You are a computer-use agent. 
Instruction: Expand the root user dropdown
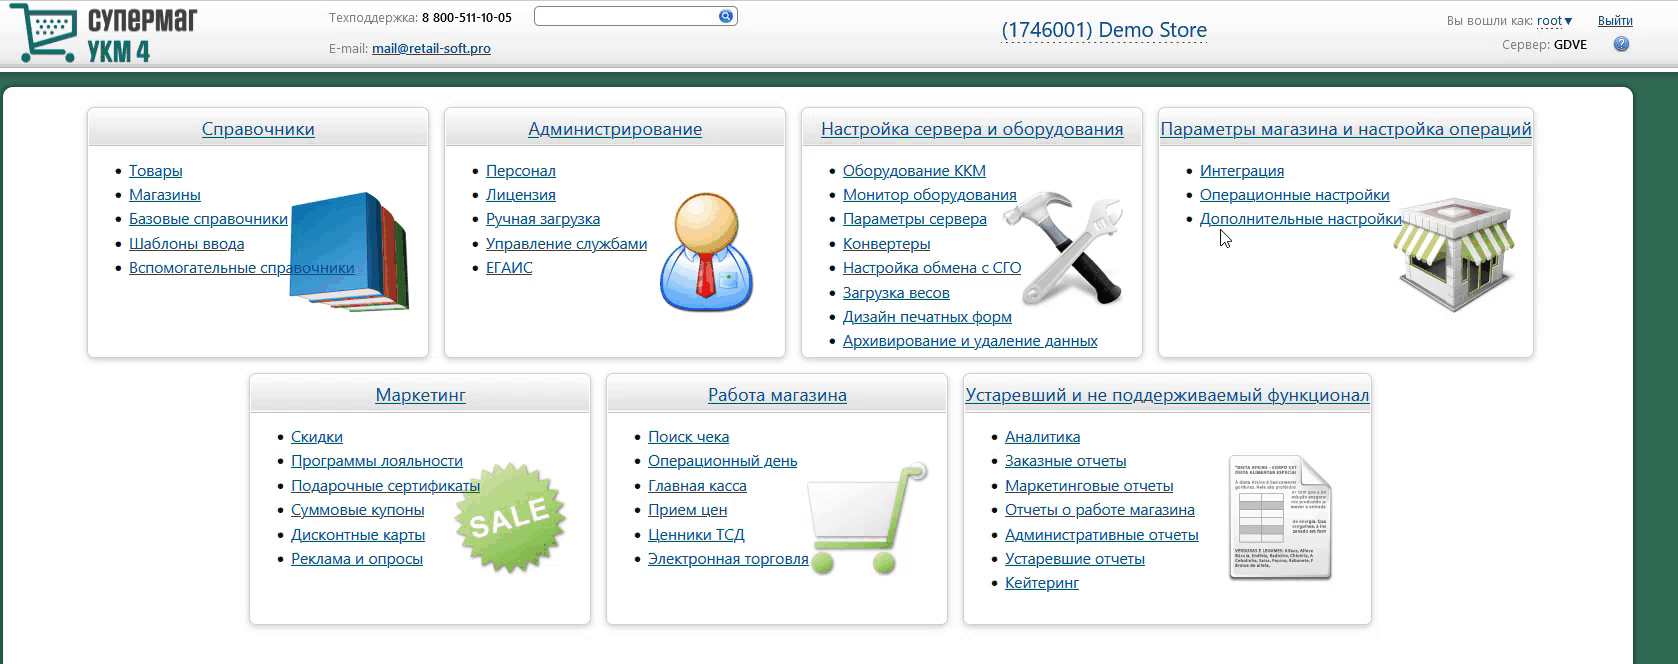pyautogui.click(x=1554, y=21)
